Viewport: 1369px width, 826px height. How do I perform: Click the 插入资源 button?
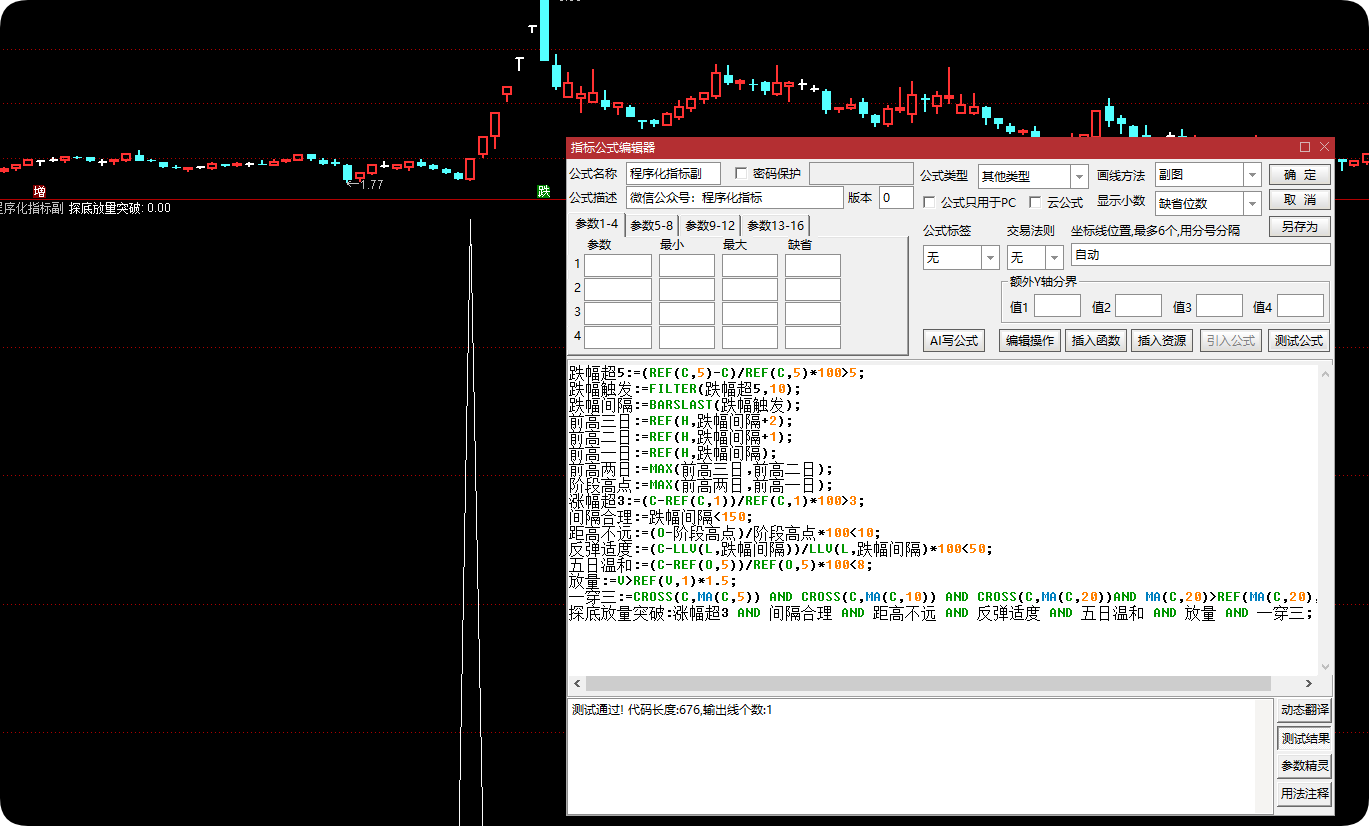click(x=1162, y=341)
